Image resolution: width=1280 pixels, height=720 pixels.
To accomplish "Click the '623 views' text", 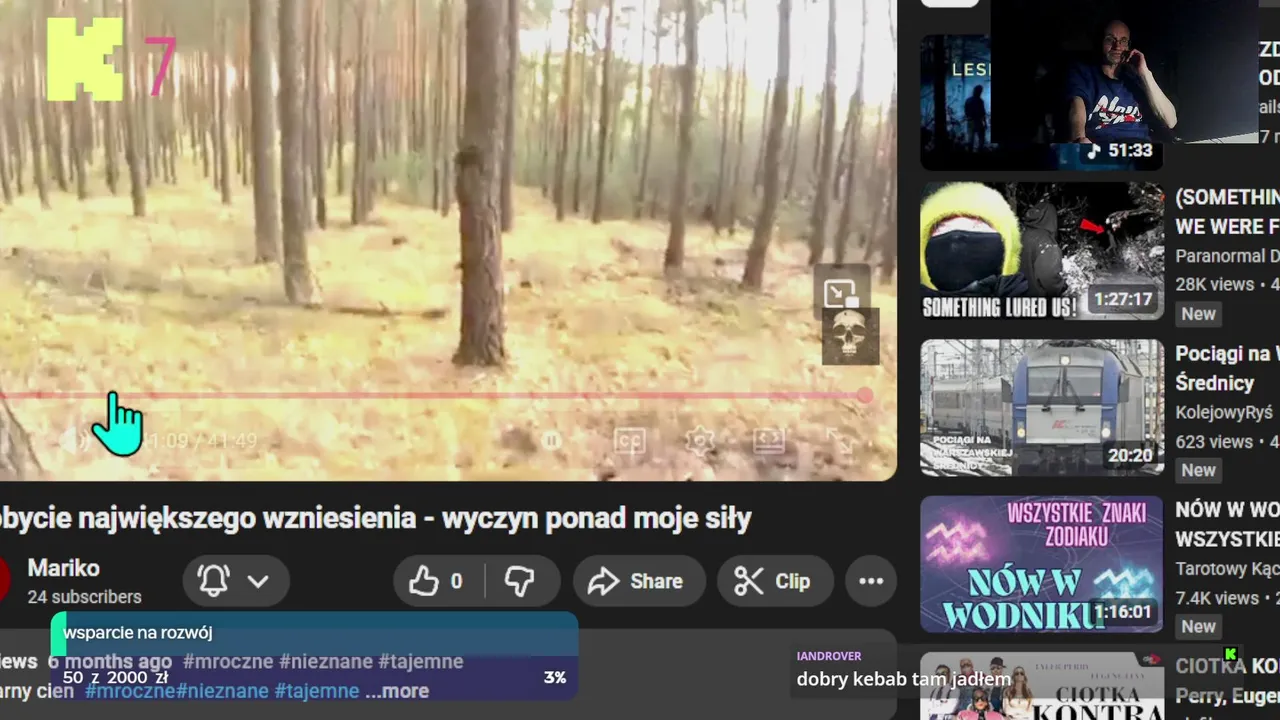I will tap(1214, 442).
